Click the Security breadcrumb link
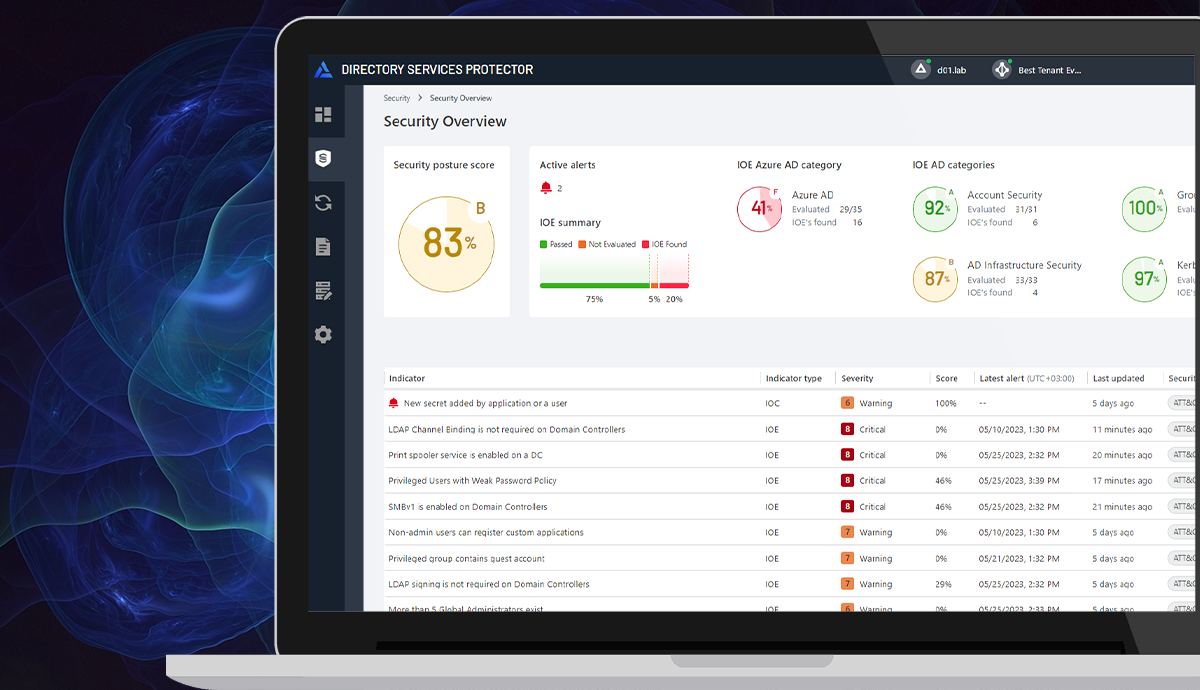 click(396, 98)
